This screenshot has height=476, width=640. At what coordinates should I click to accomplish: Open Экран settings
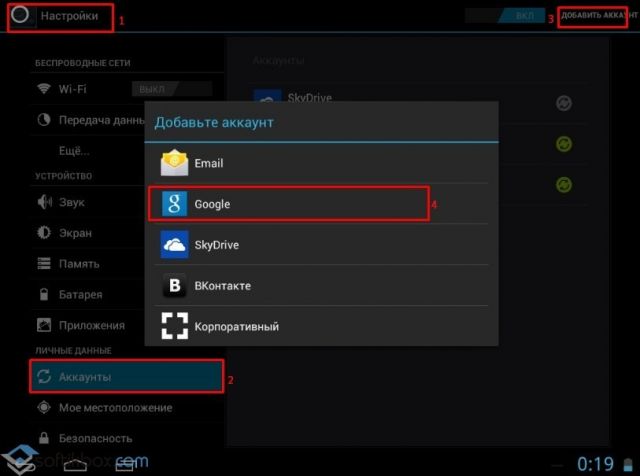(88, 233)
